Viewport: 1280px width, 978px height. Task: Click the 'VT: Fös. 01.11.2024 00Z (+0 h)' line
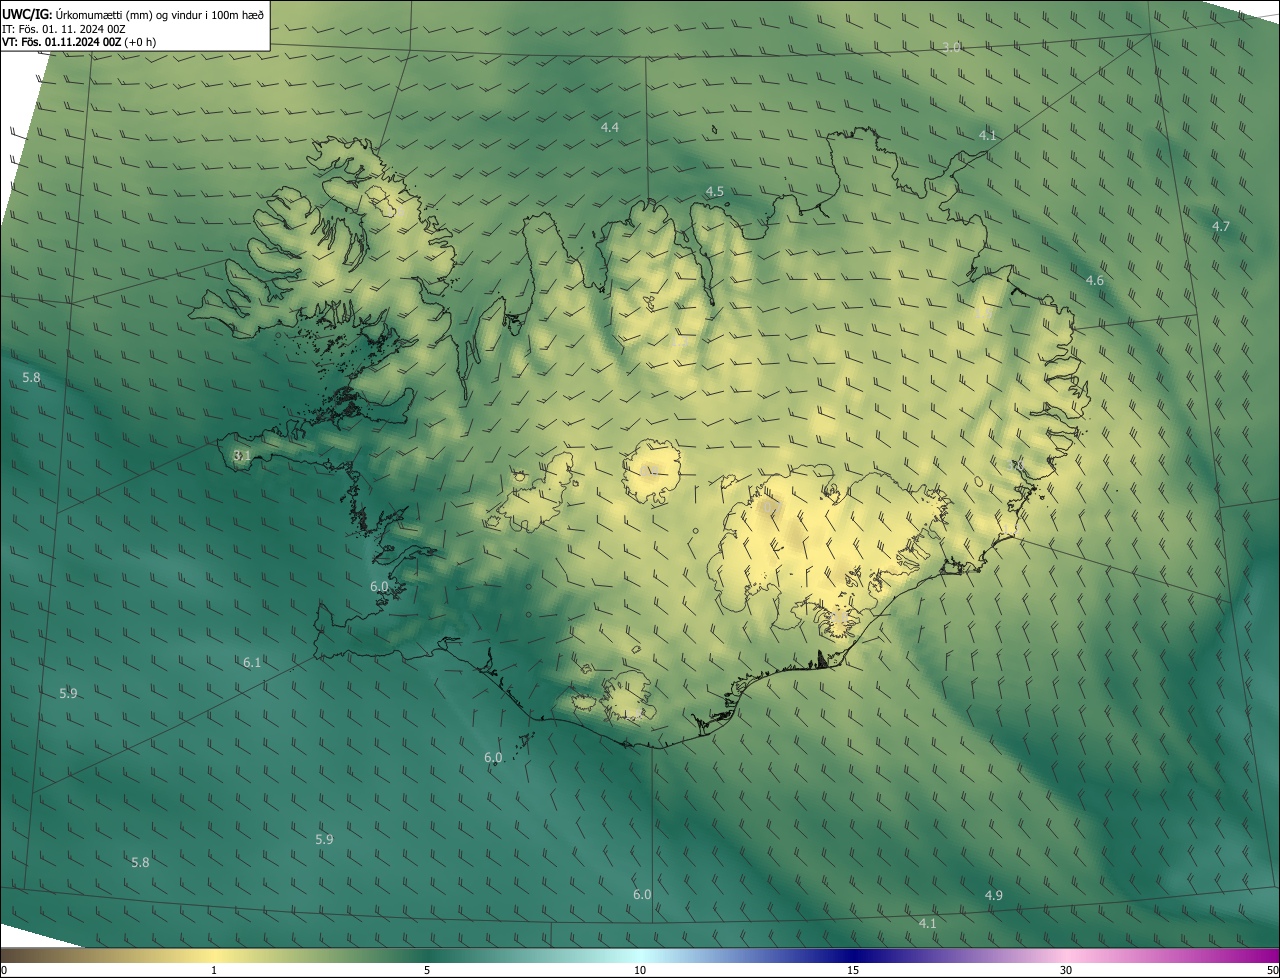pos(79,42)
